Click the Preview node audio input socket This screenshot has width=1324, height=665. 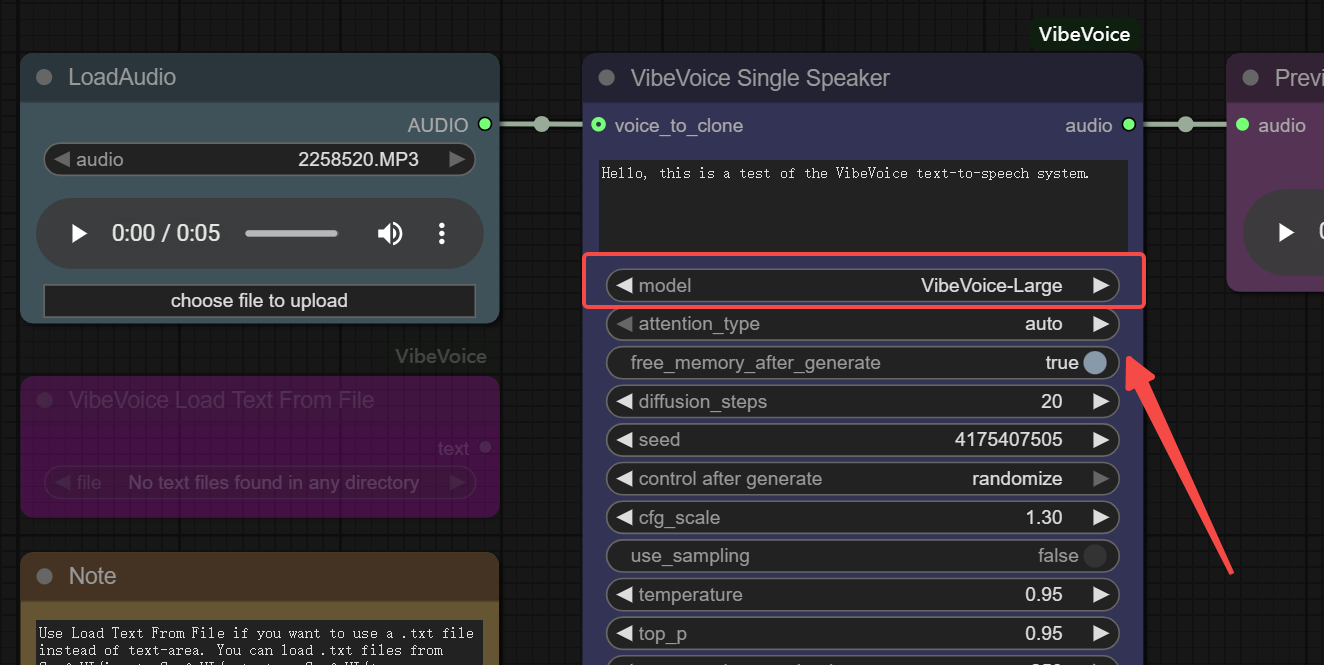click(1242, 125)
